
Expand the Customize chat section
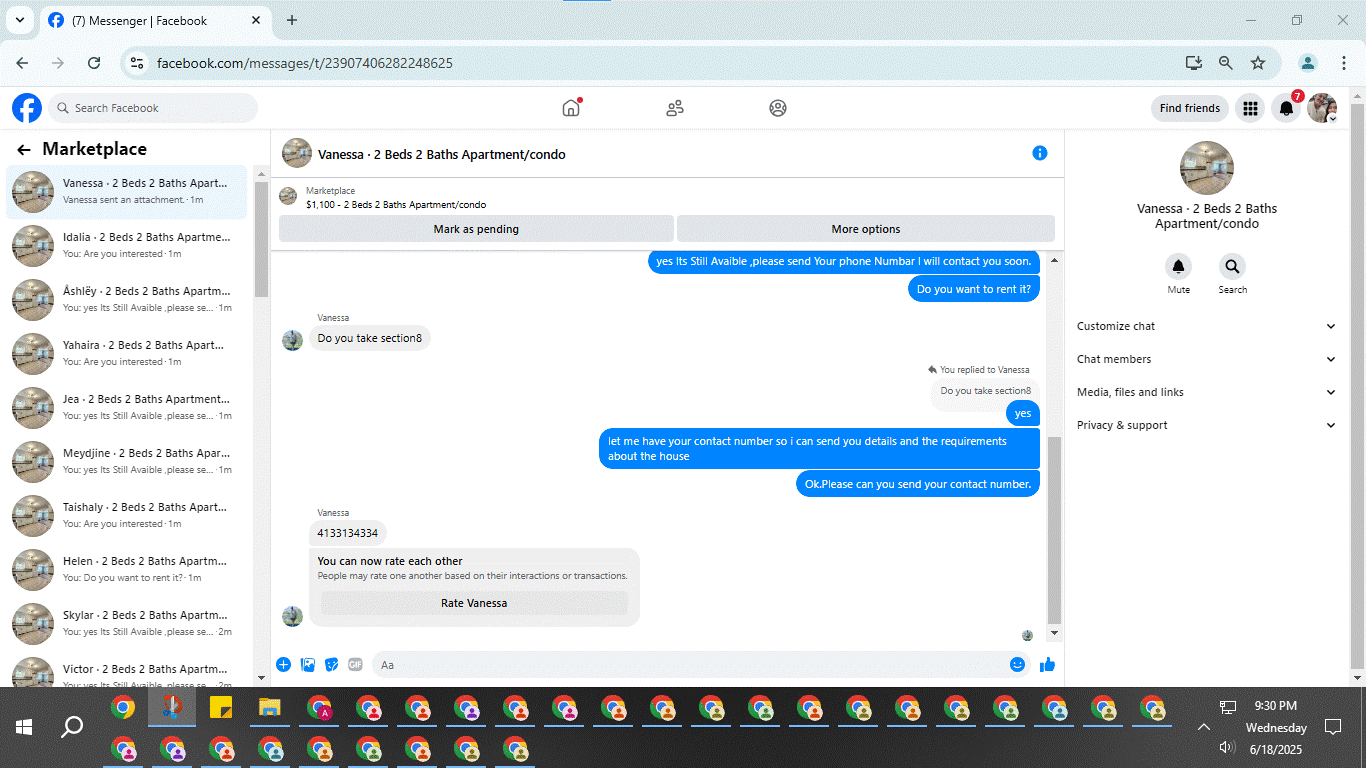tap(1206, 326)
